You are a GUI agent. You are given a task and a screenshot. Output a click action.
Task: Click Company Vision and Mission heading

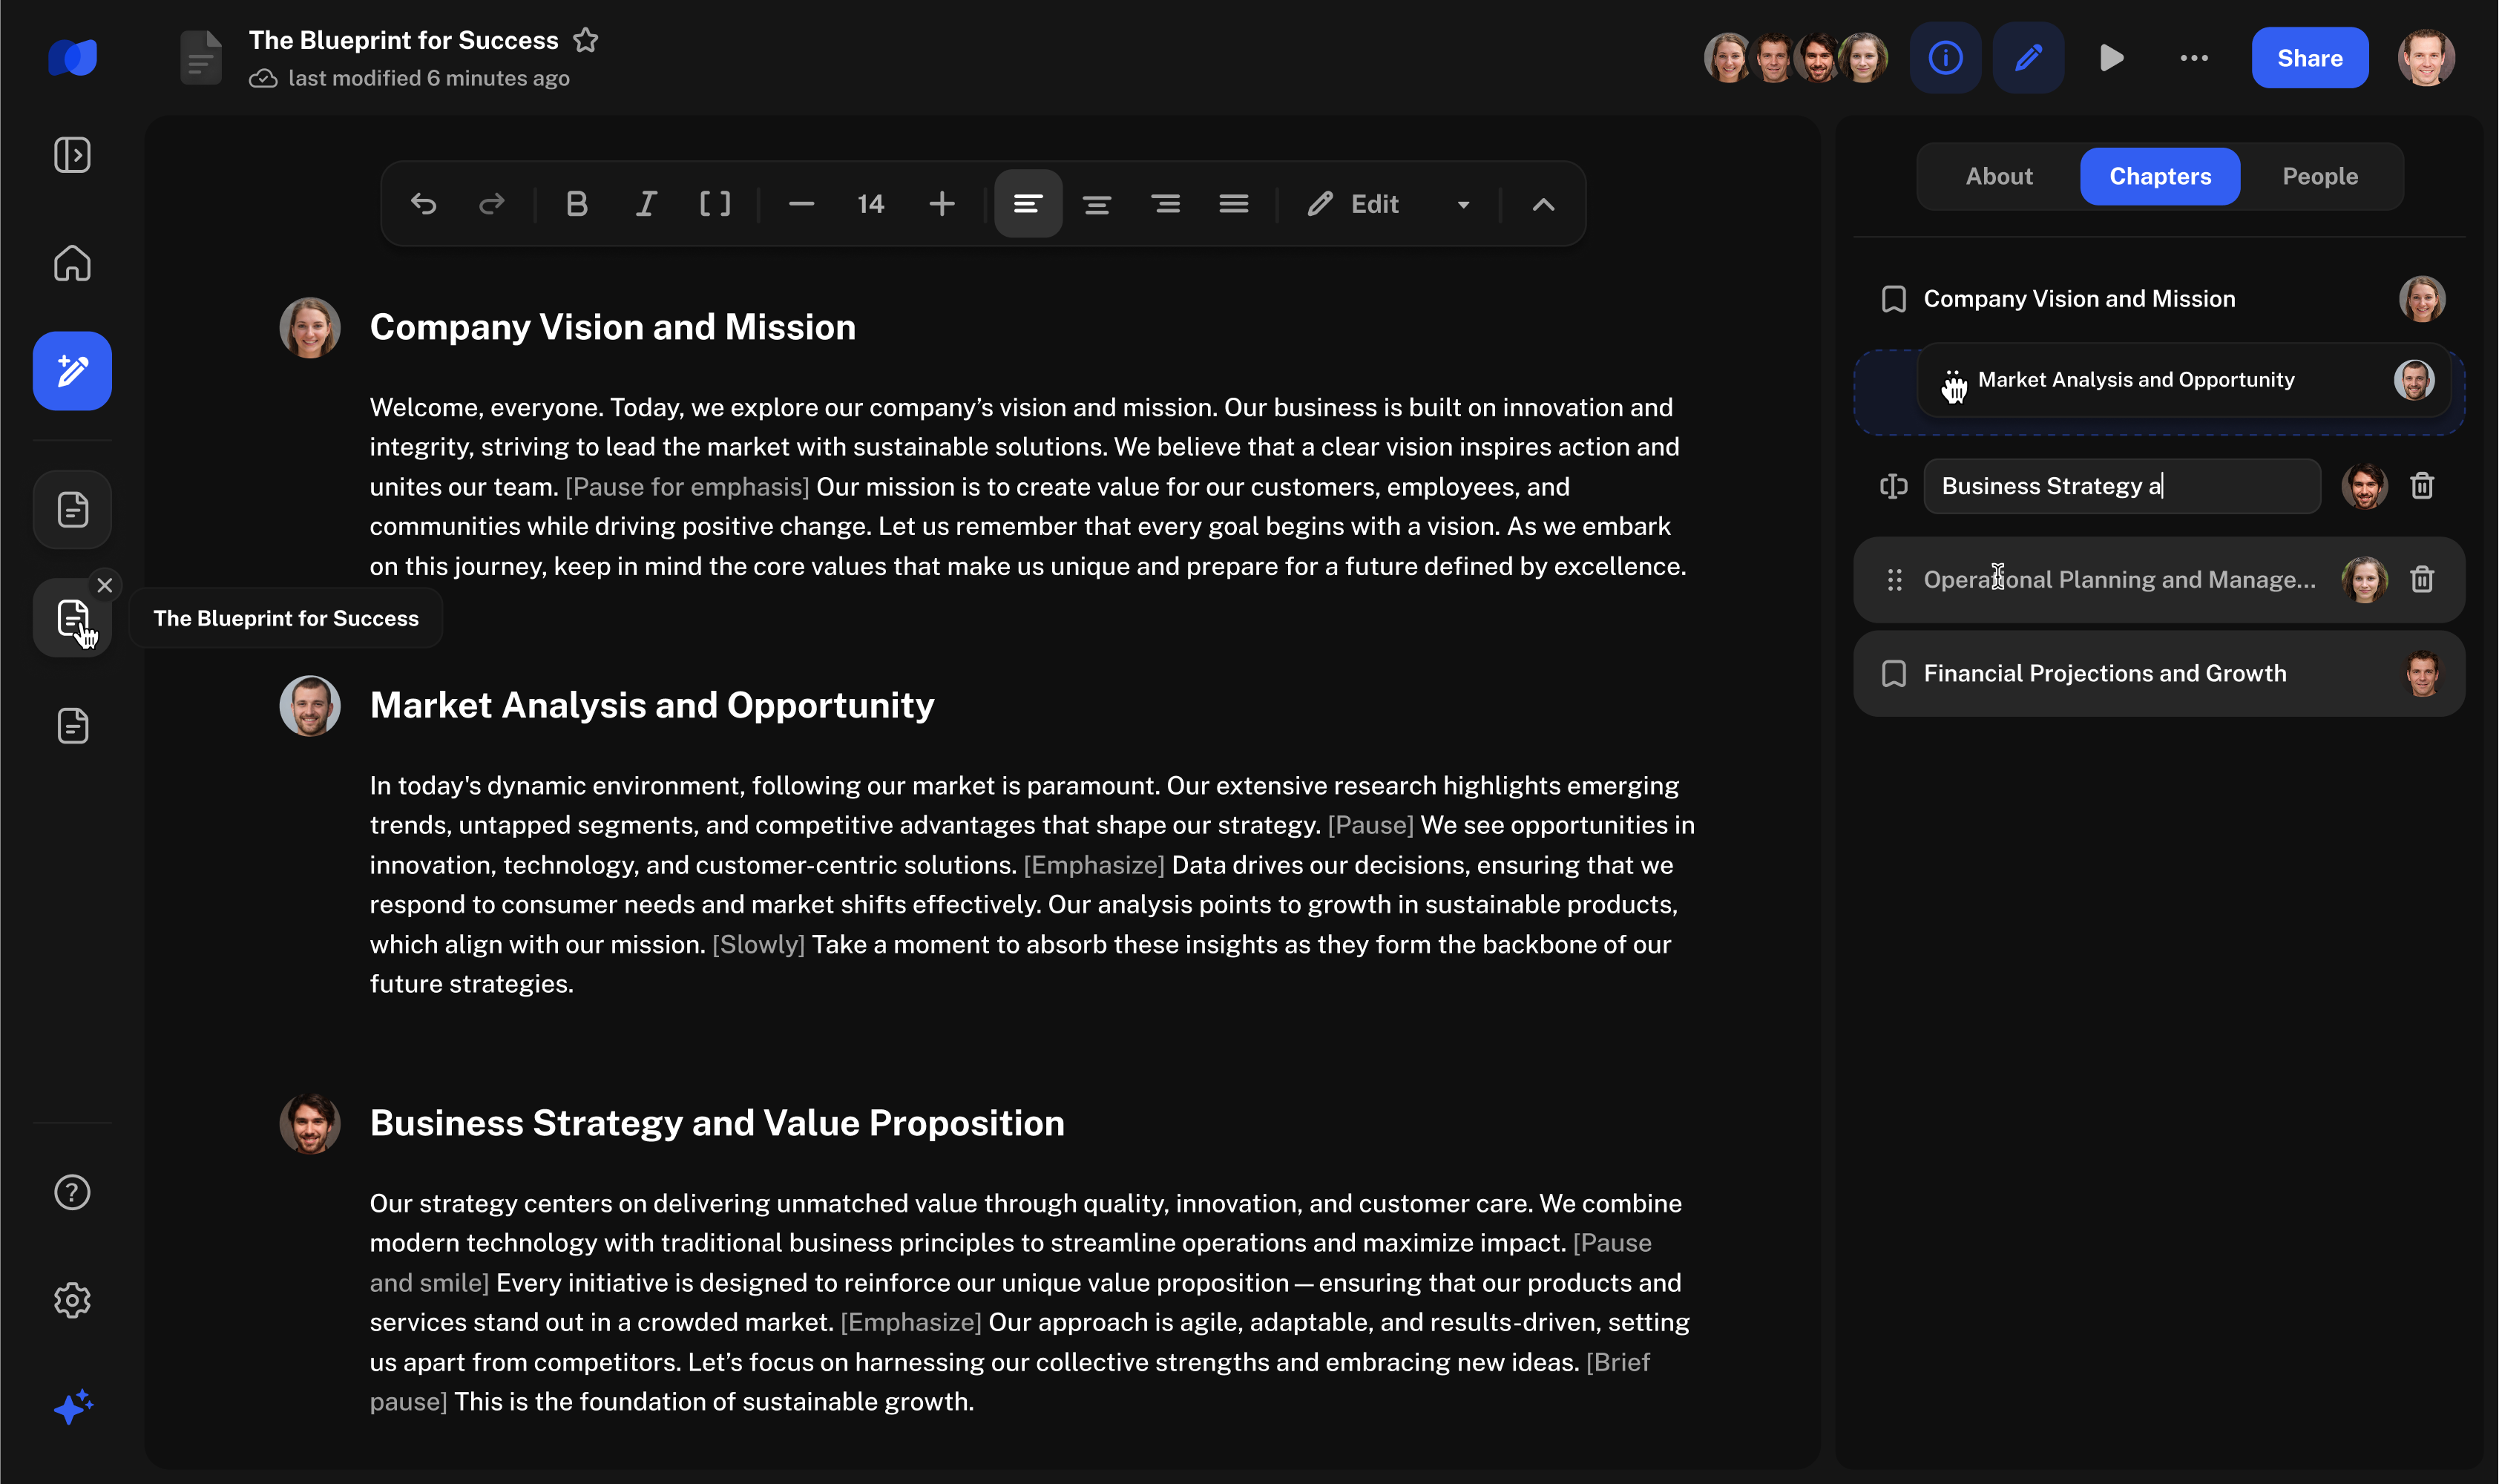click(x=612, y=327)
